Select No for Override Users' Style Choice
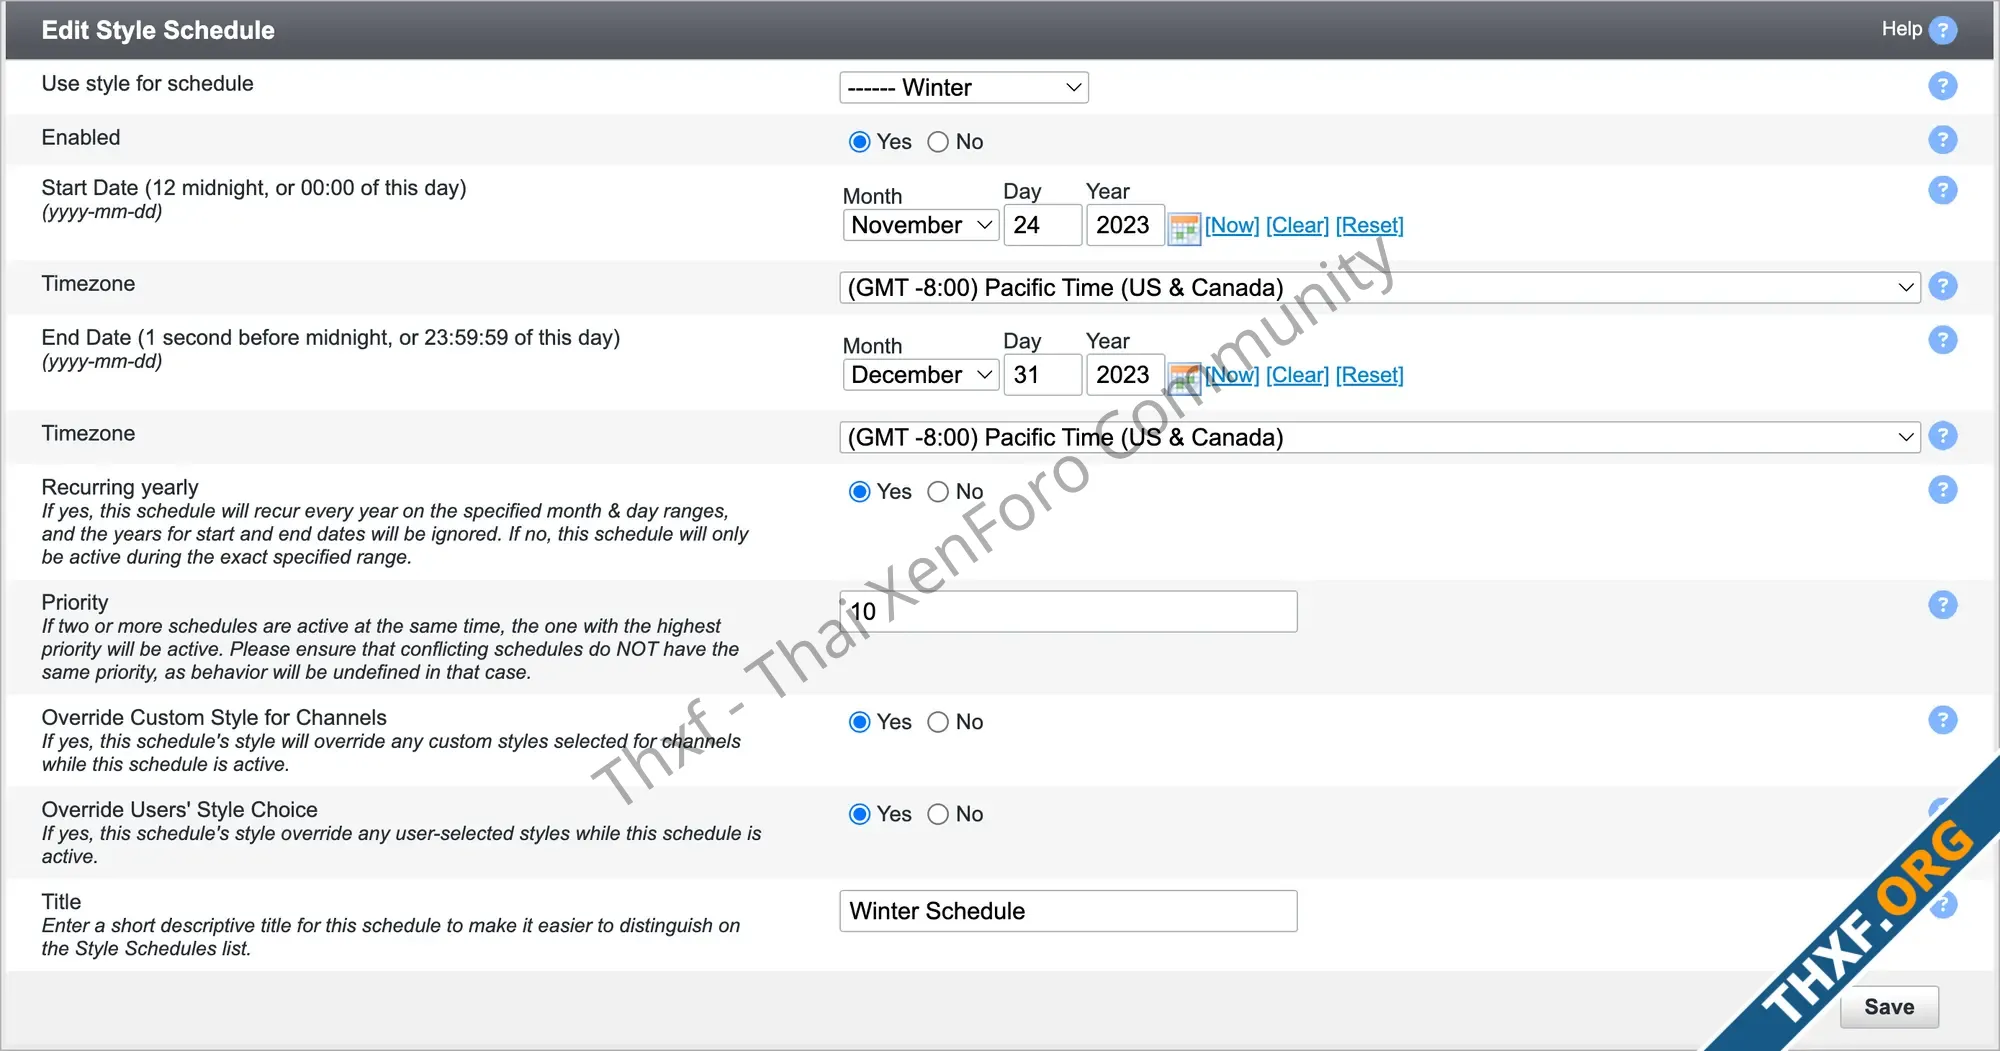The image size is (2000, 1051). click(x=938, y=814)
